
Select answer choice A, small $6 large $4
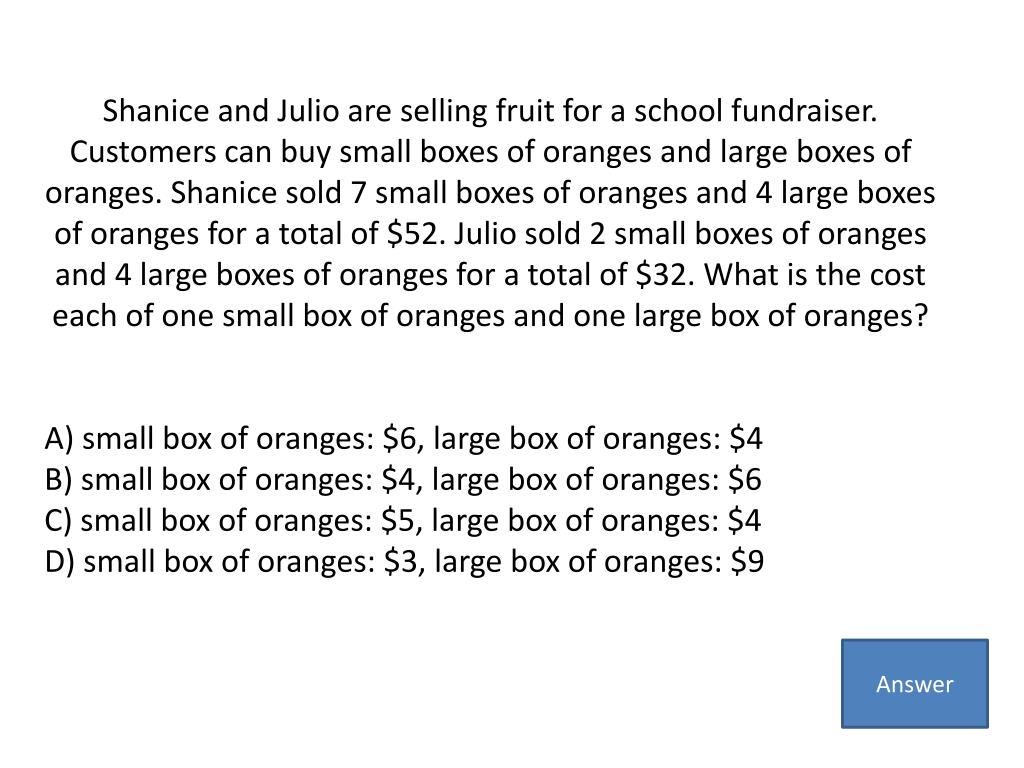pyautogui.click(x=404, y=438)
